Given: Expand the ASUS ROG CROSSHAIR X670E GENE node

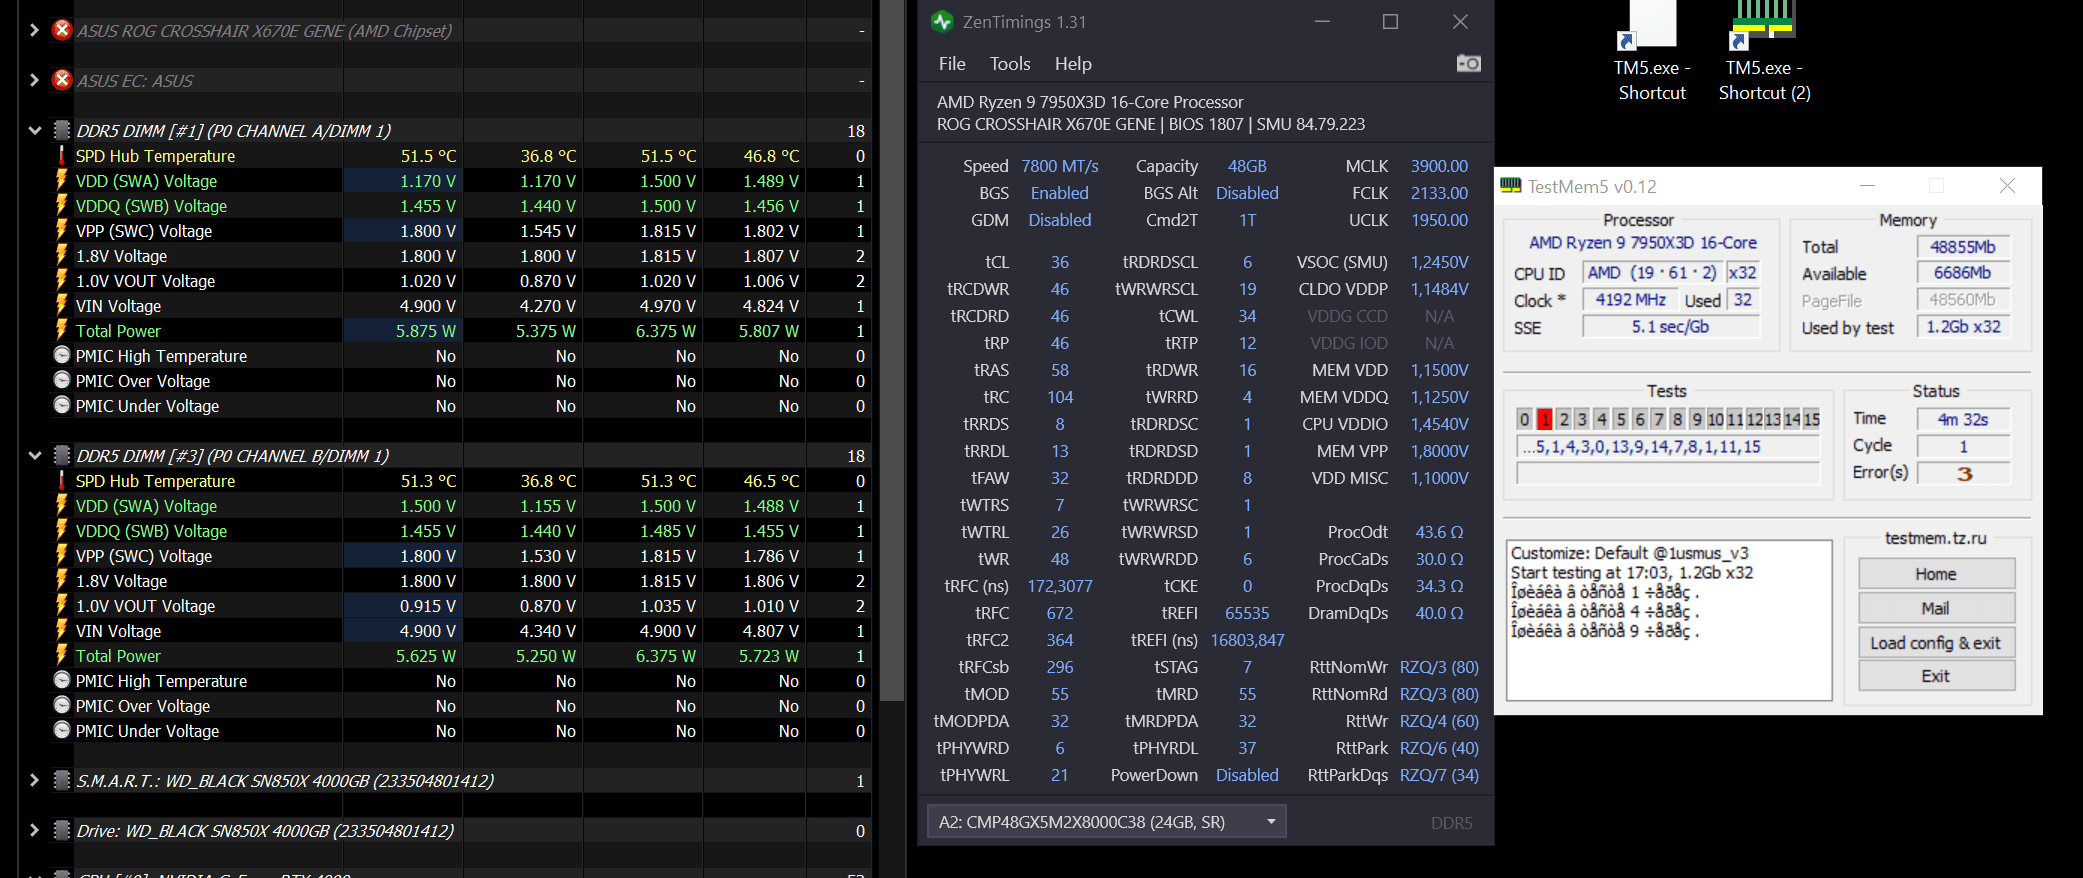Looking at the screenshot, I should tap(34, 30).
